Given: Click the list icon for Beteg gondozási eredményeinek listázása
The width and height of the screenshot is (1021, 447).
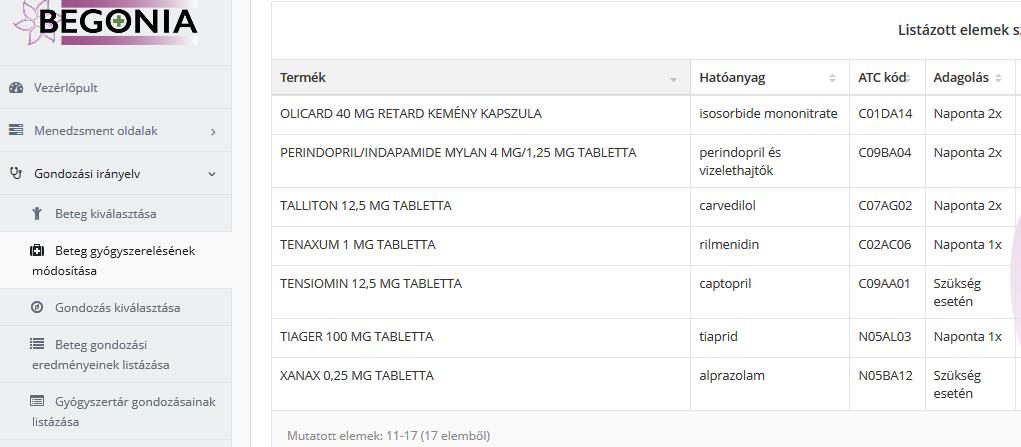Looking at the screenshot, I should (37, 343).
